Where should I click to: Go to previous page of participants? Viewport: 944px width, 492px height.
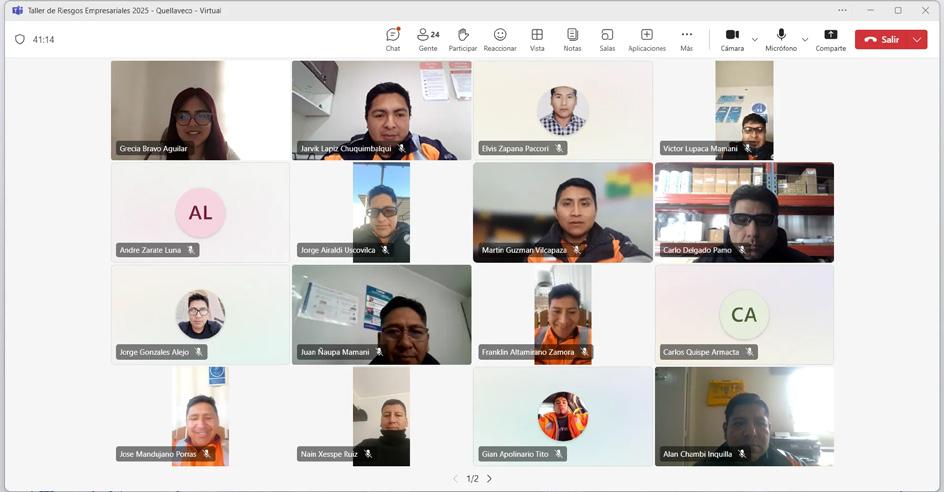455,479
